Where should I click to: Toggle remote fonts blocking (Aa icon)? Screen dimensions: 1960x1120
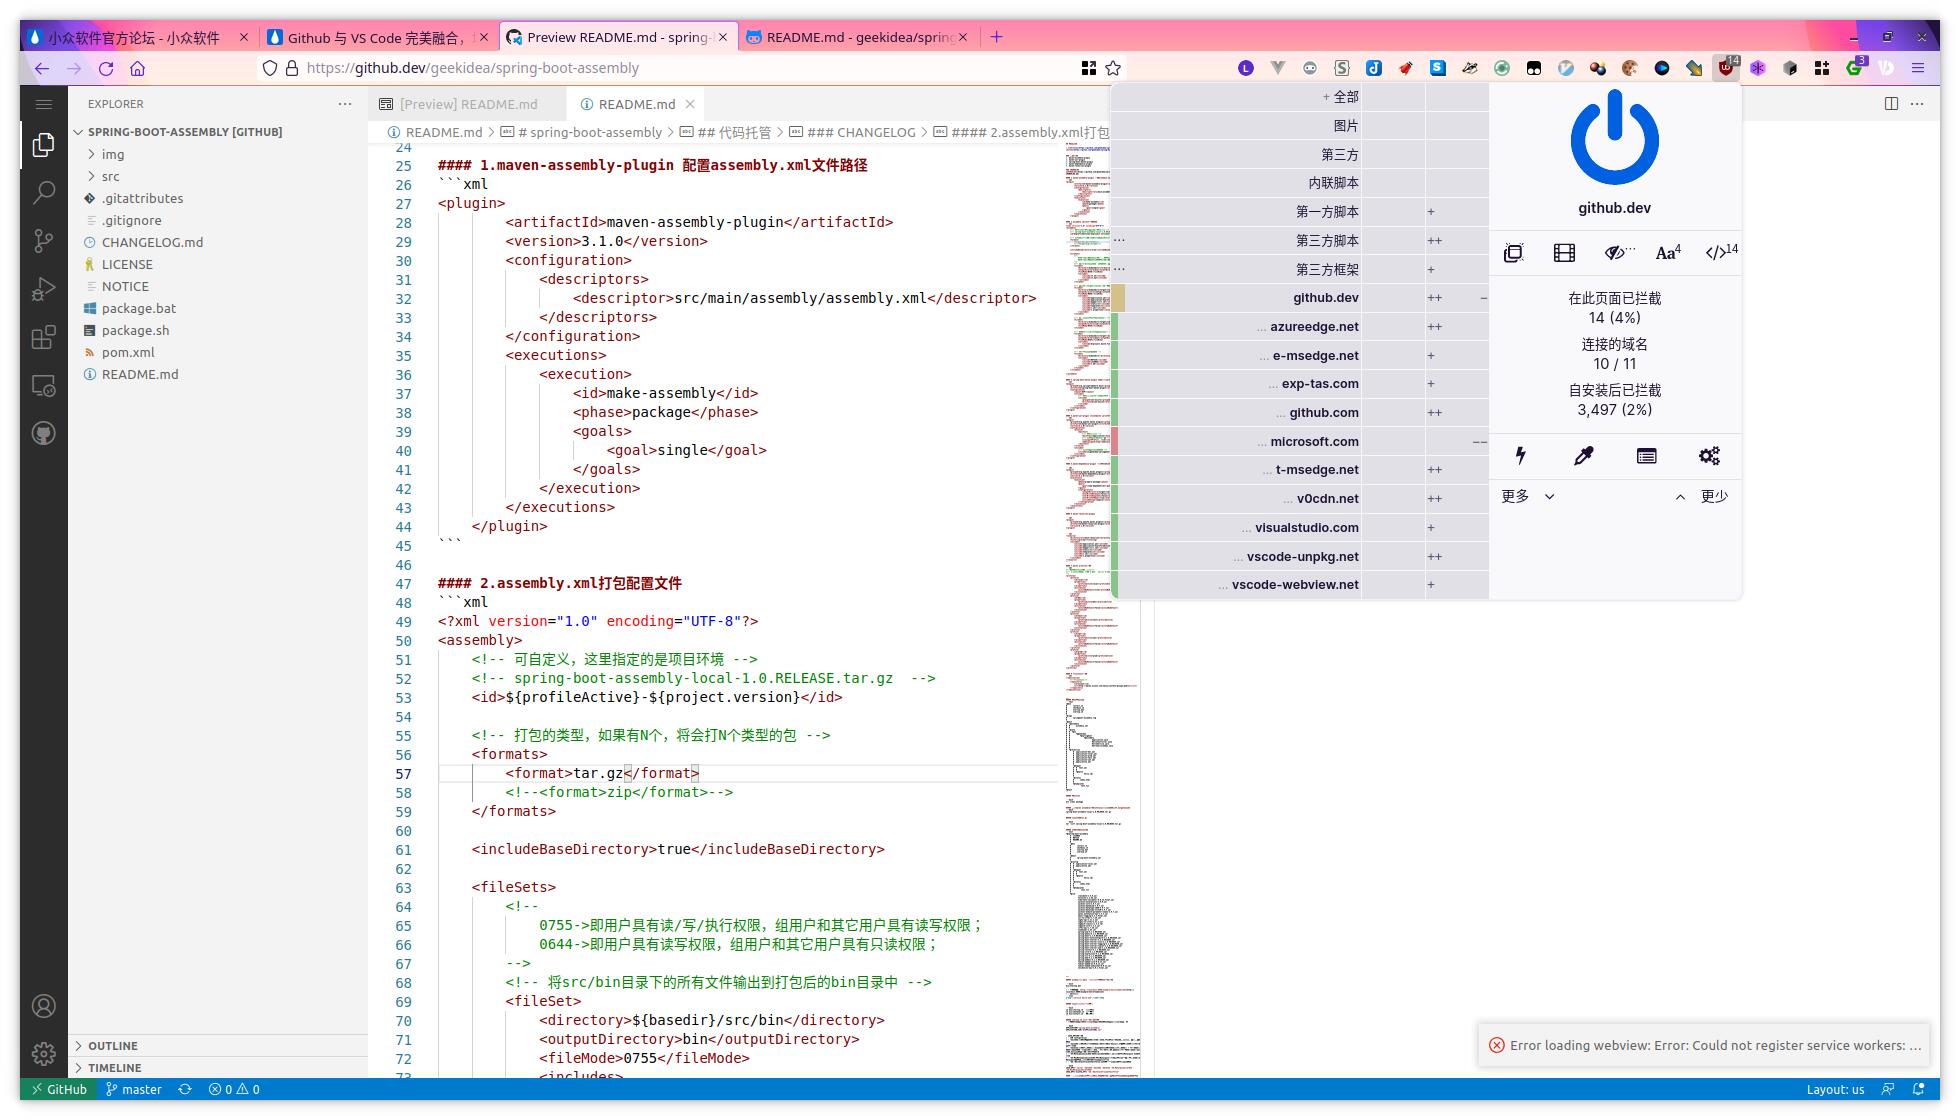coord(1667,253)
